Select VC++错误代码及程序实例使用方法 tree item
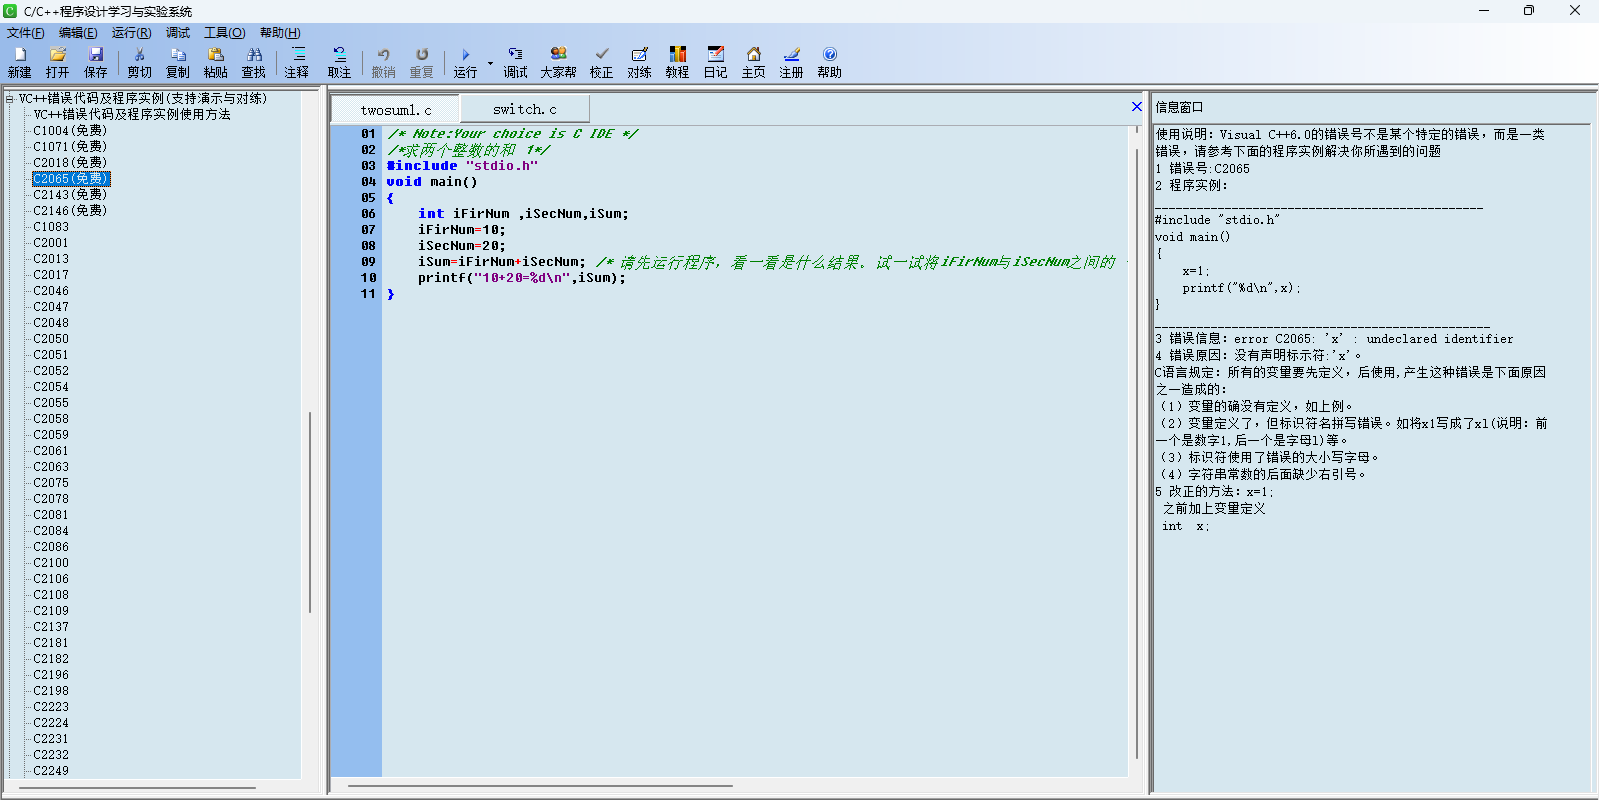Viewport: 1599px width, 800px height. pos(132,115)
